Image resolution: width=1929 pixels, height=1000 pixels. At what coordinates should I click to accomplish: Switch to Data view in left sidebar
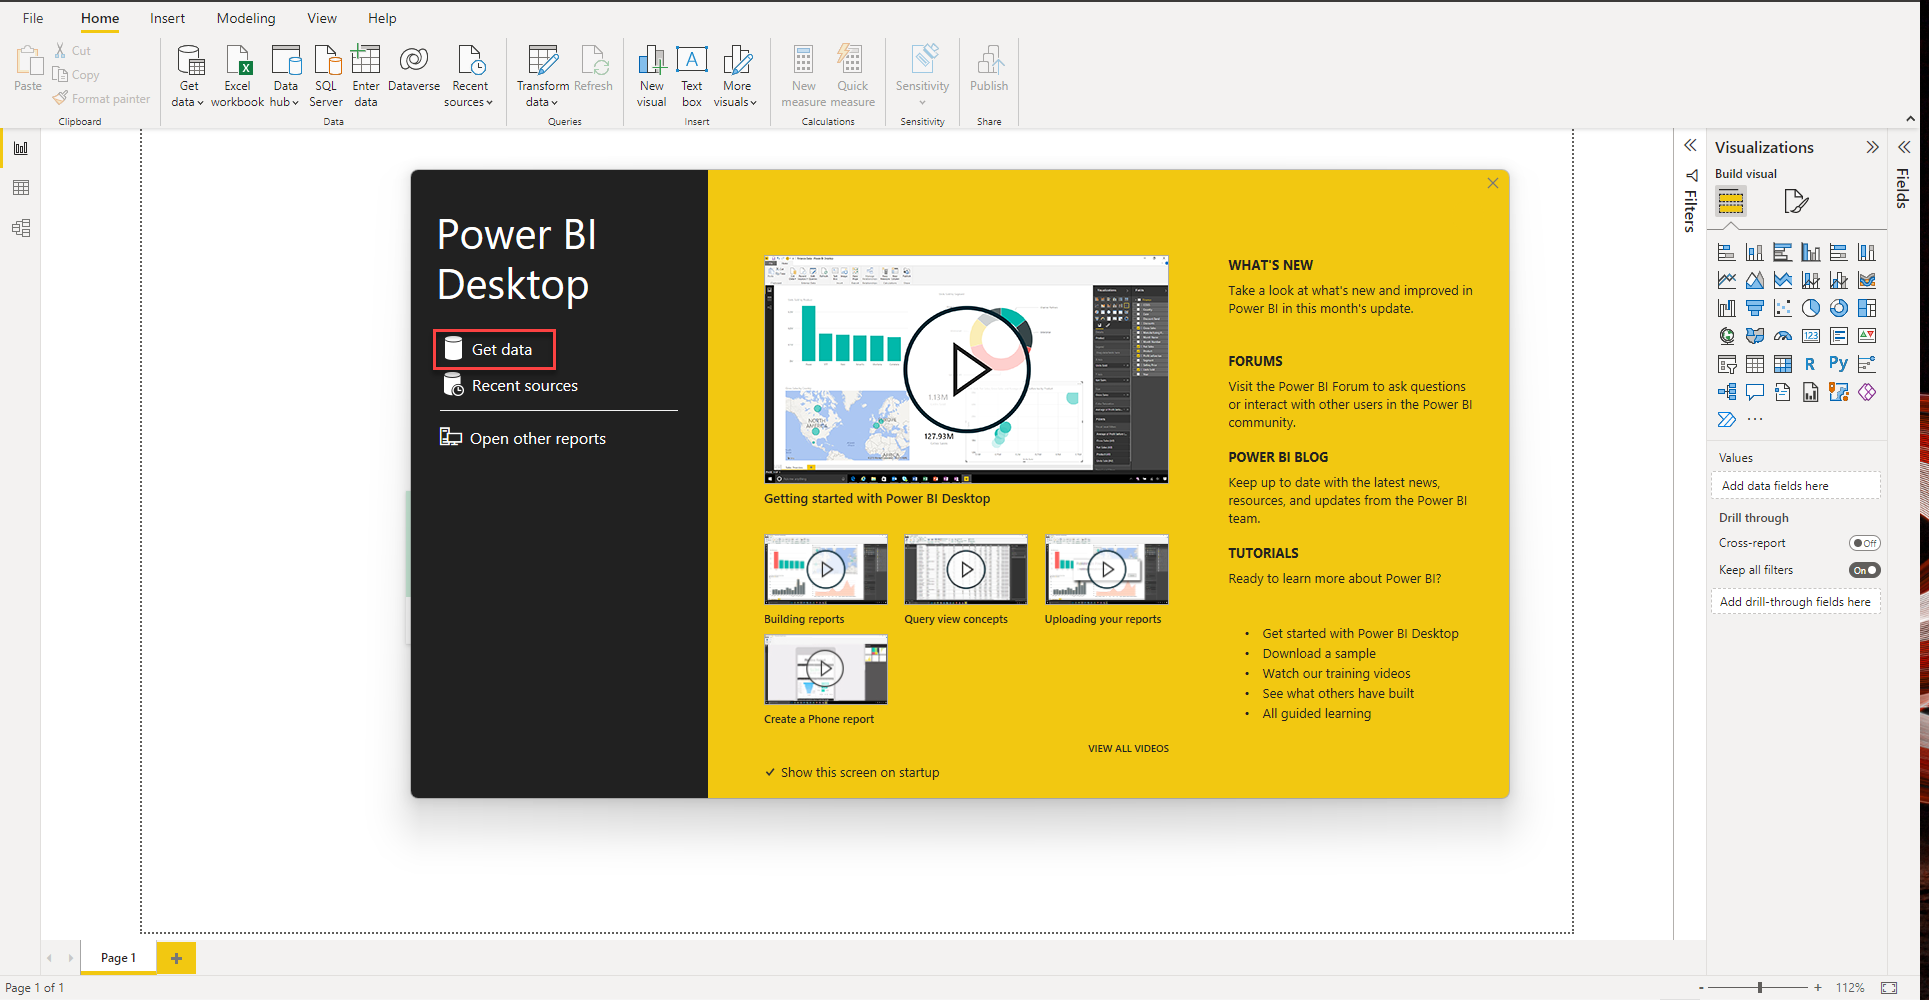20,188
